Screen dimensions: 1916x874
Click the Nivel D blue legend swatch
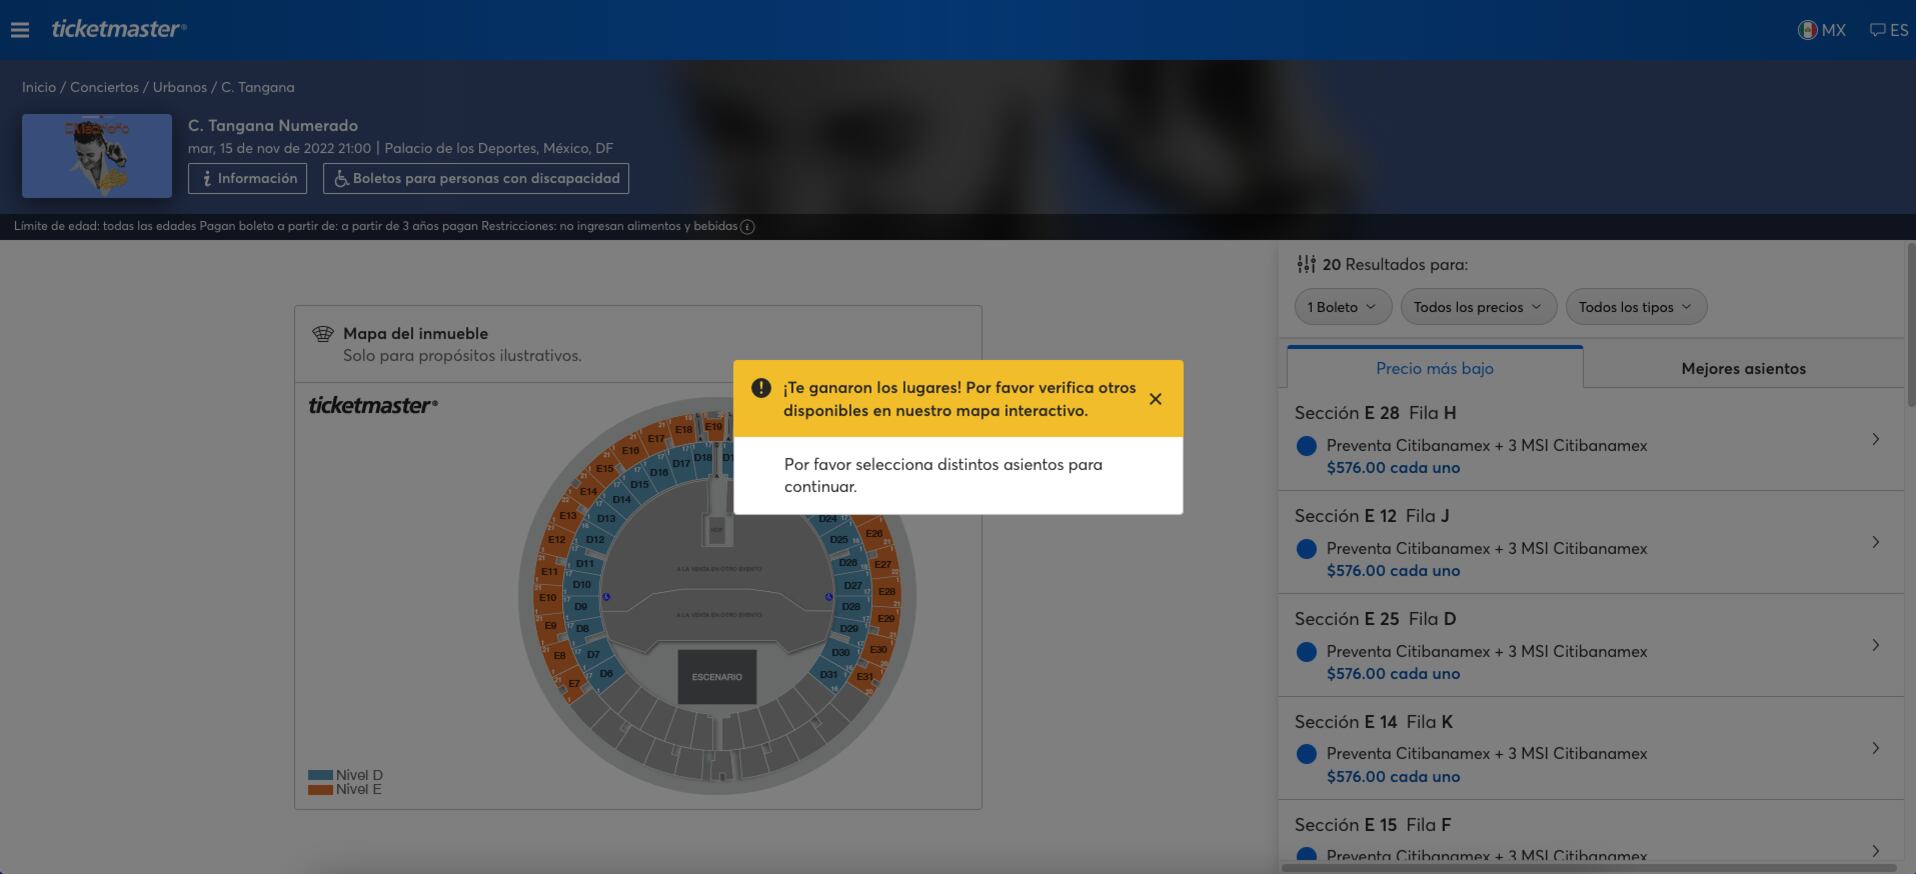[x=320, y=775]
